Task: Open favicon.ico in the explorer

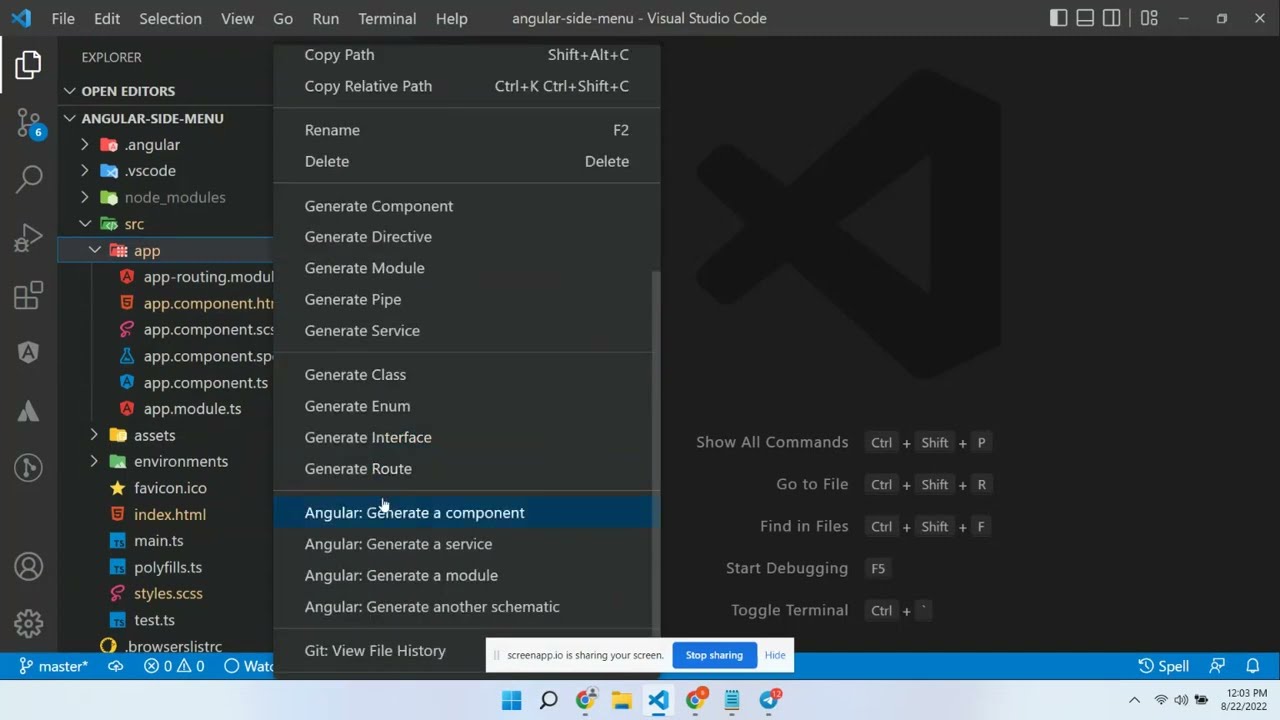Action: [170, 488]
